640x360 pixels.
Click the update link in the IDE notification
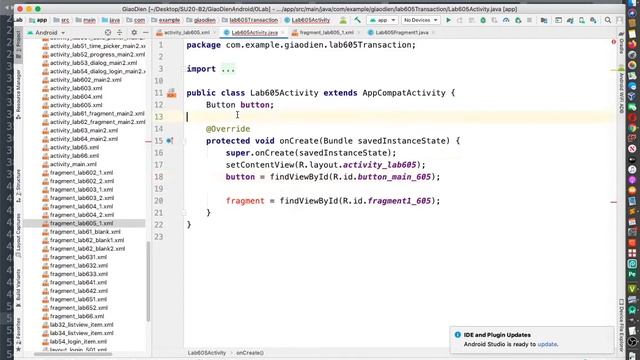point(547,344)
